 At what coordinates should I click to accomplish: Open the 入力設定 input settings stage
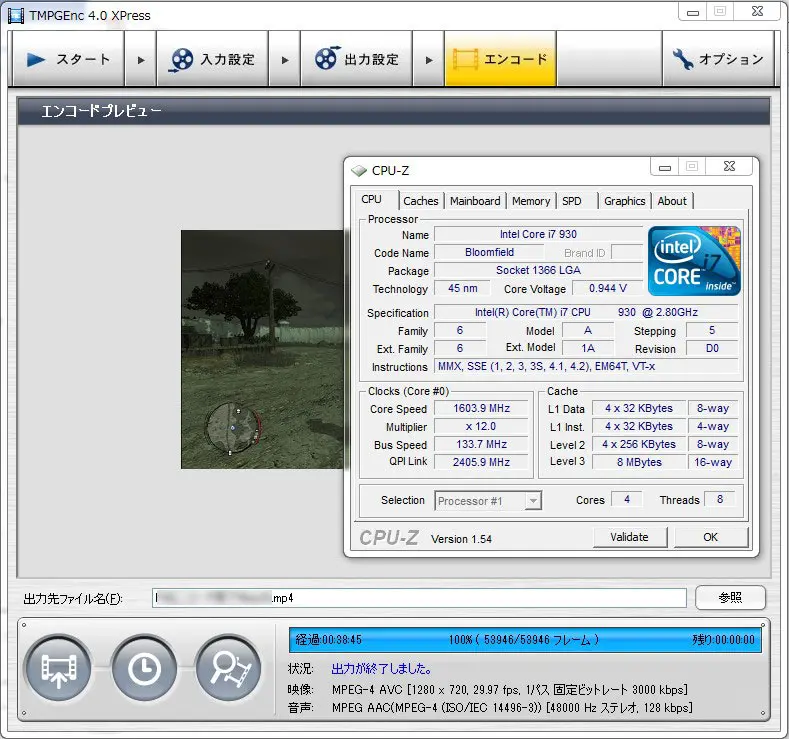[x=212, y=59]
